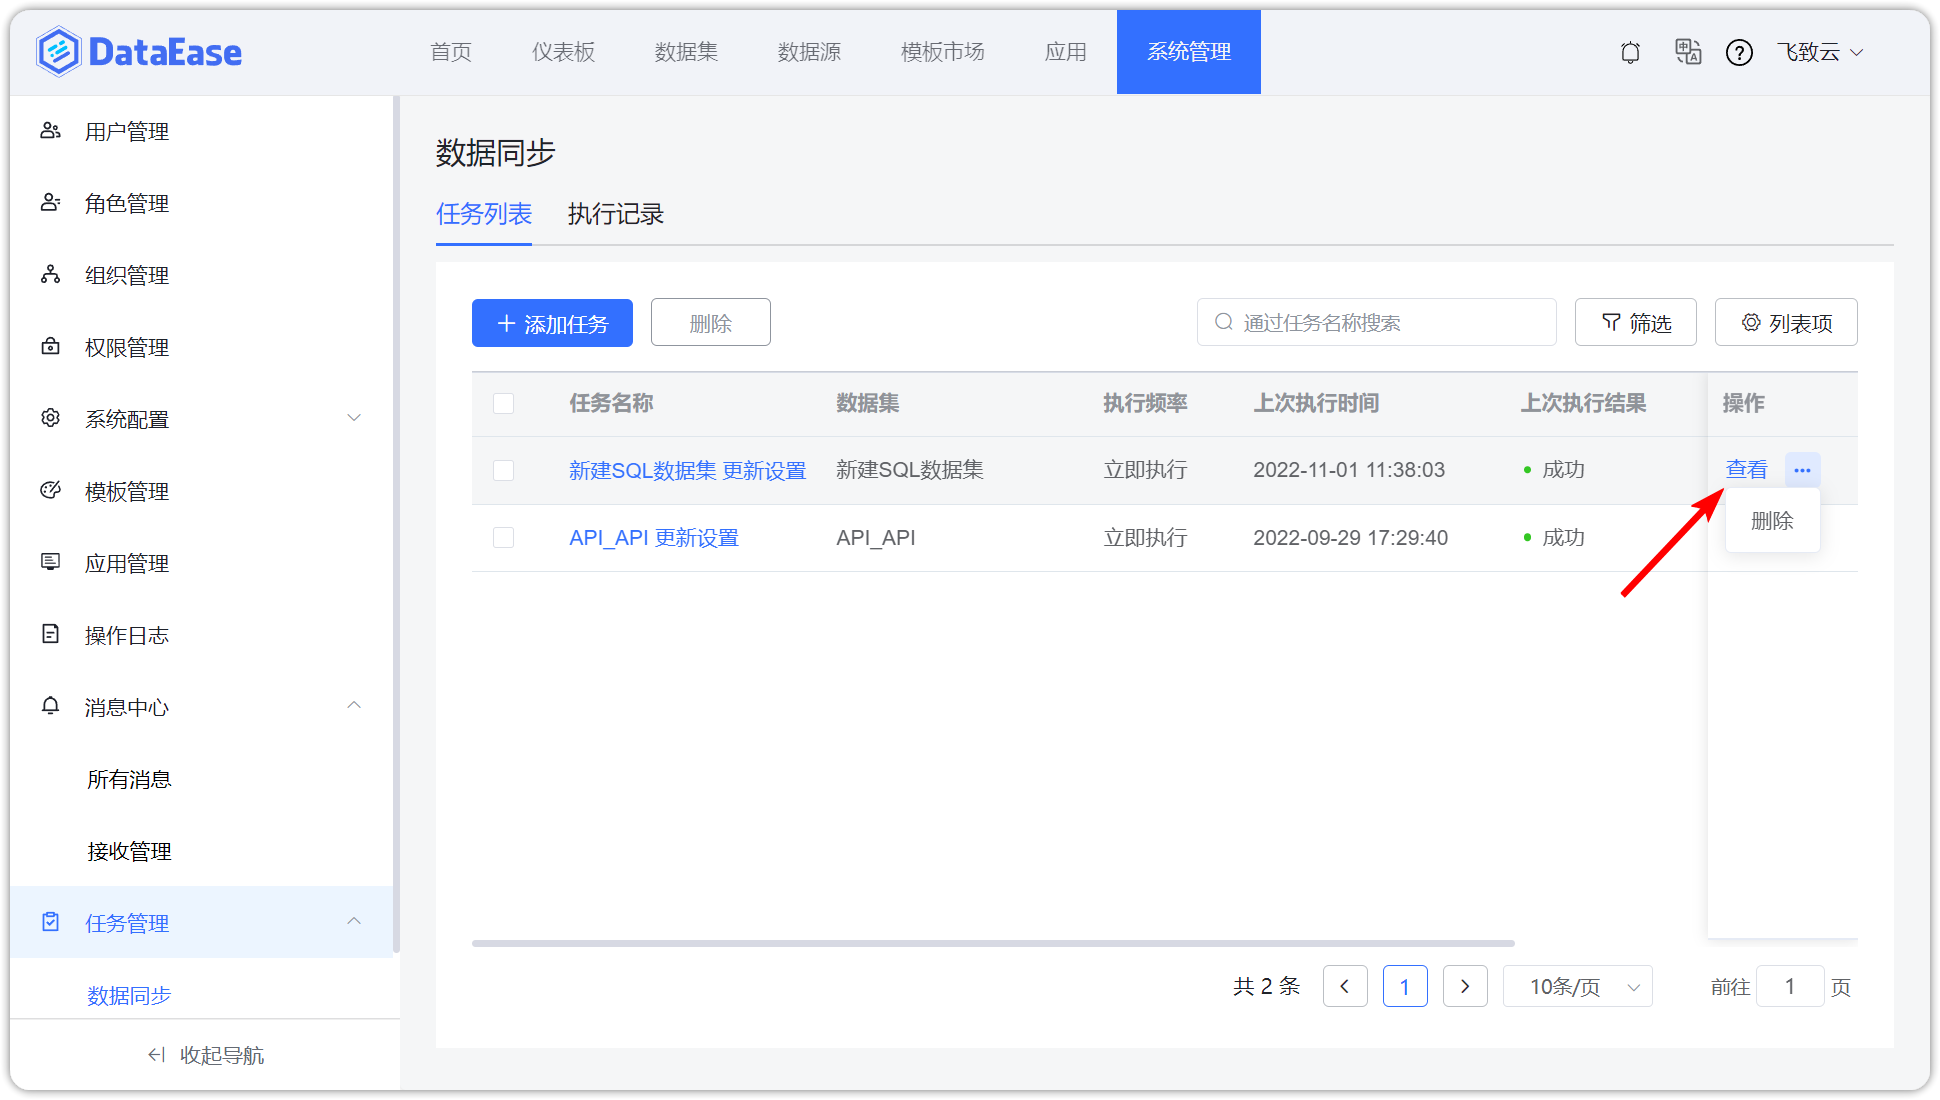Click the task name search field
1940x1100 pixels.
(x=1376, y=323)
